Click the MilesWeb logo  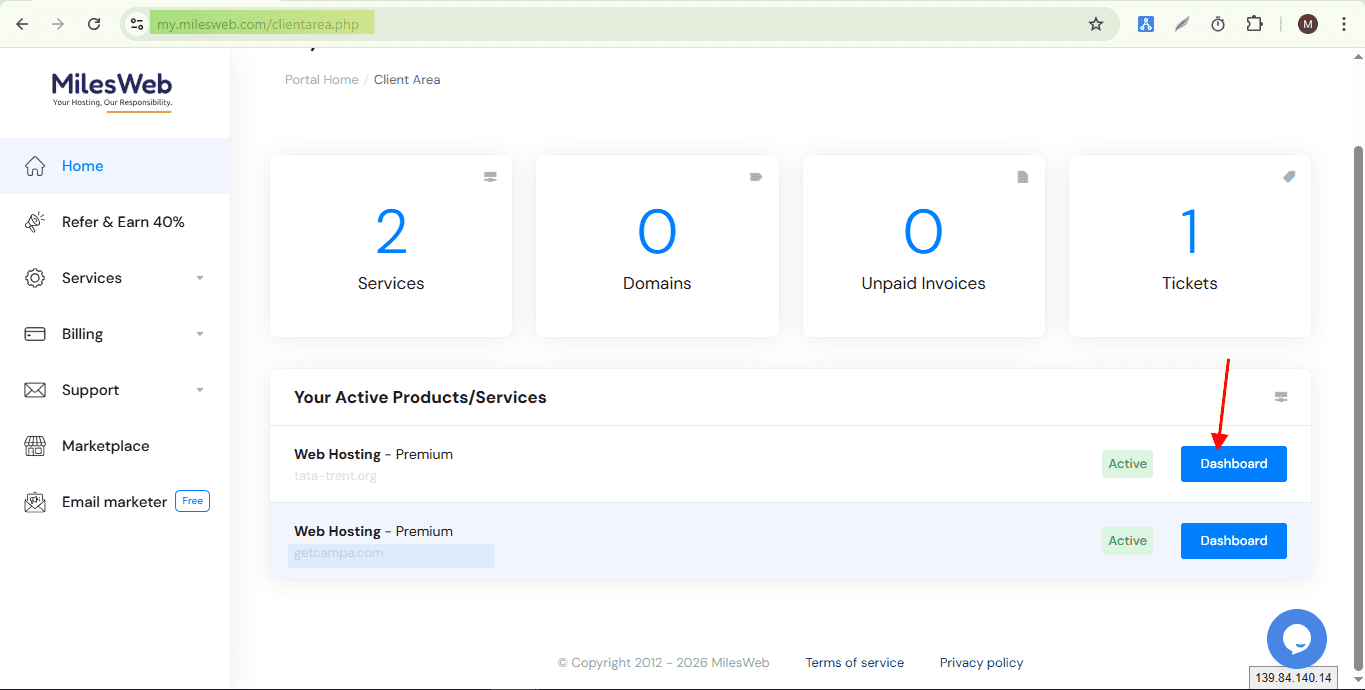(112, 90)
